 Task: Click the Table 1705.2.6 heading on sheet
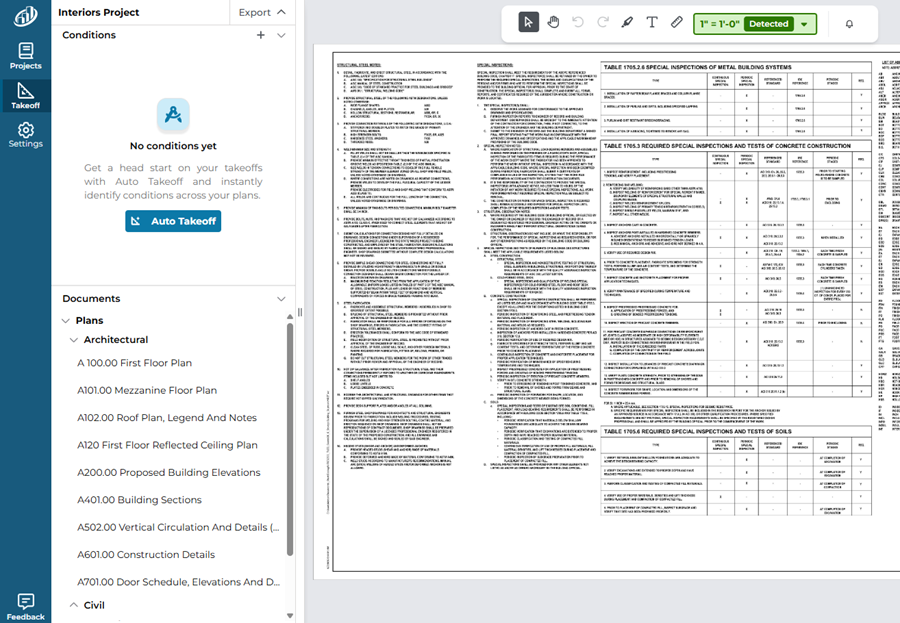(697, 67)
